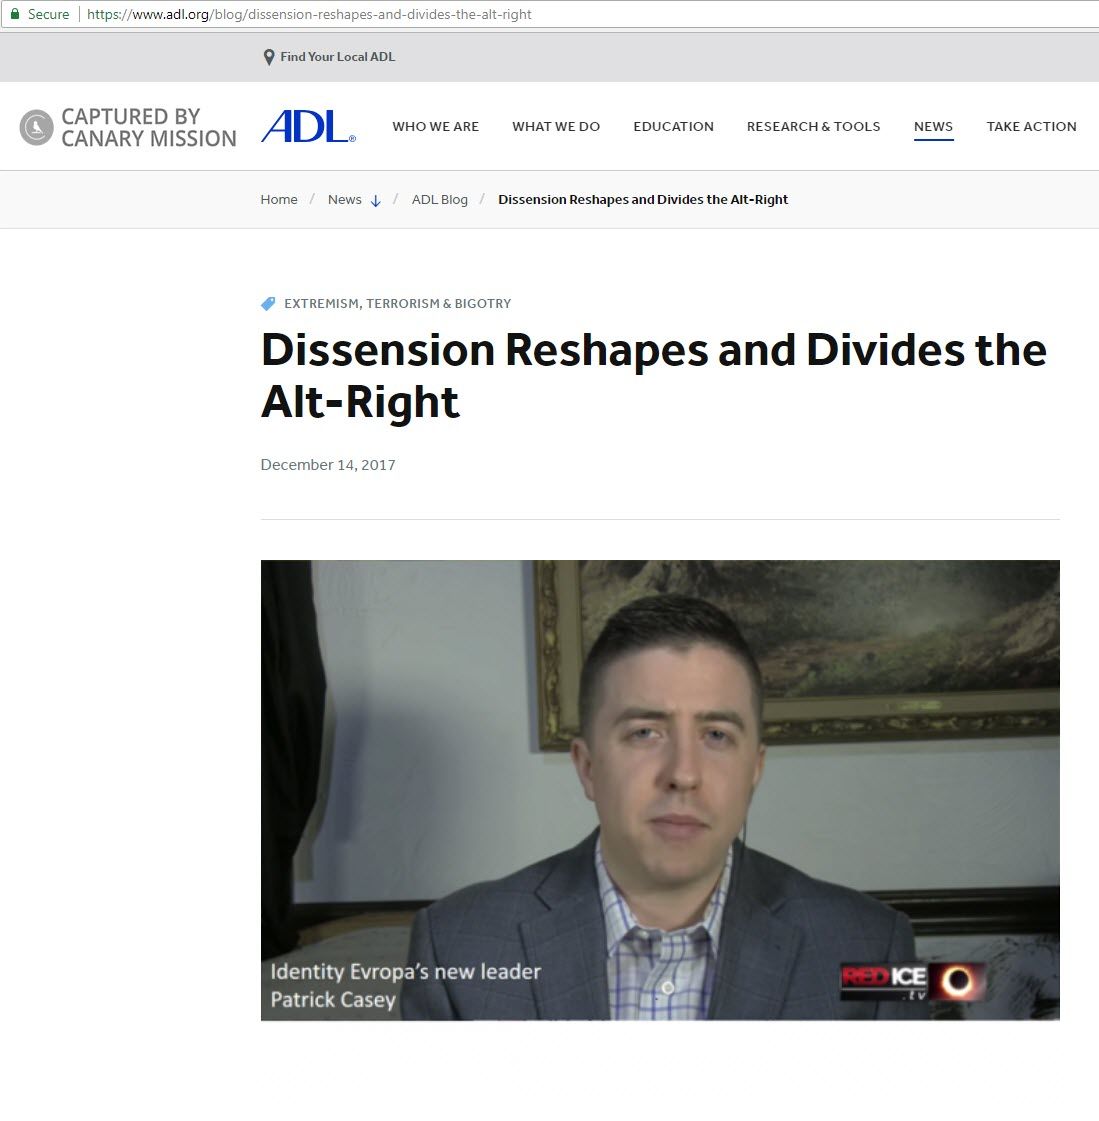Click the article title breadcrumb link
Image resolution: width=1099 pixels, height=1121 pixels.
click(643, 199)
